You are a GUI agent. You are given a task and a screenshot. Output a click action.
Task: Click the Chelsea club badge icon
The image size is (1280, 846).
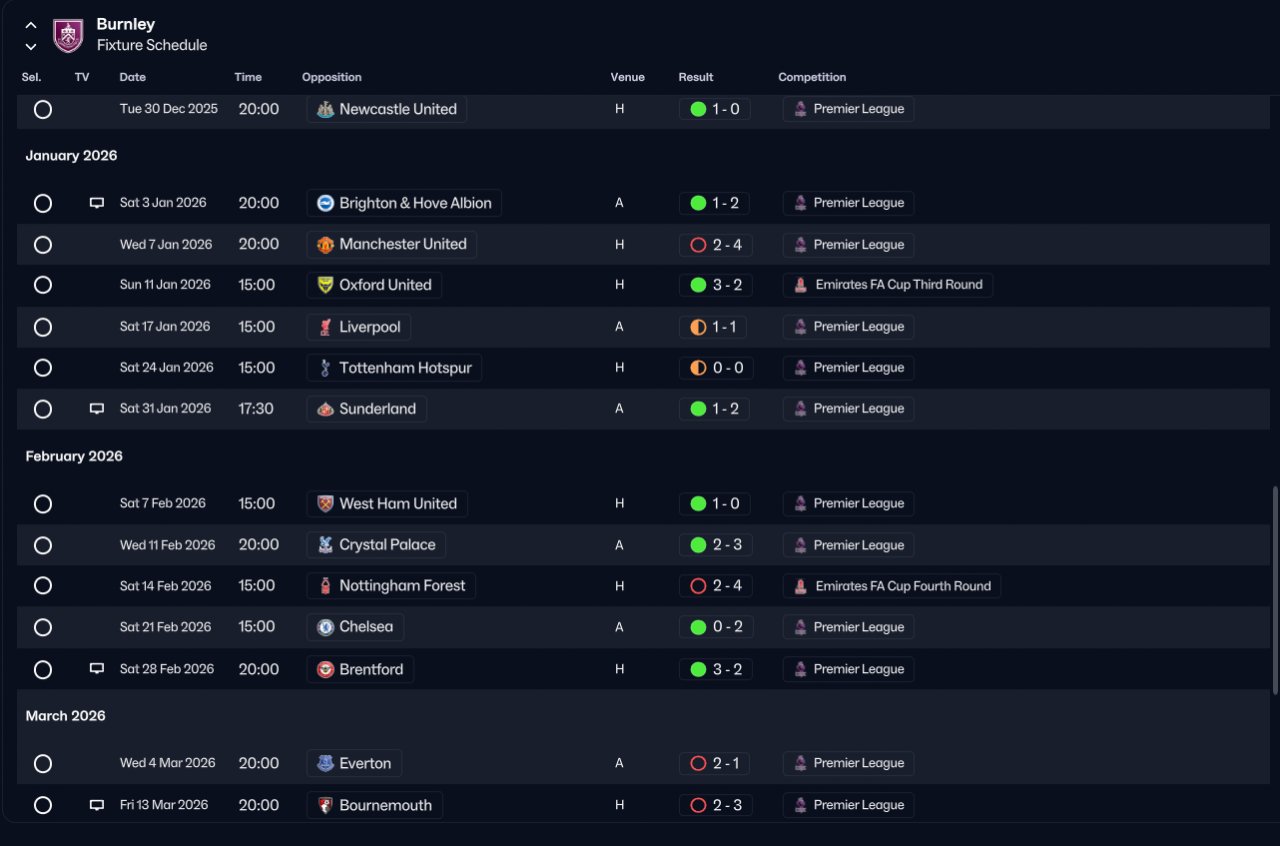[325, 627]
